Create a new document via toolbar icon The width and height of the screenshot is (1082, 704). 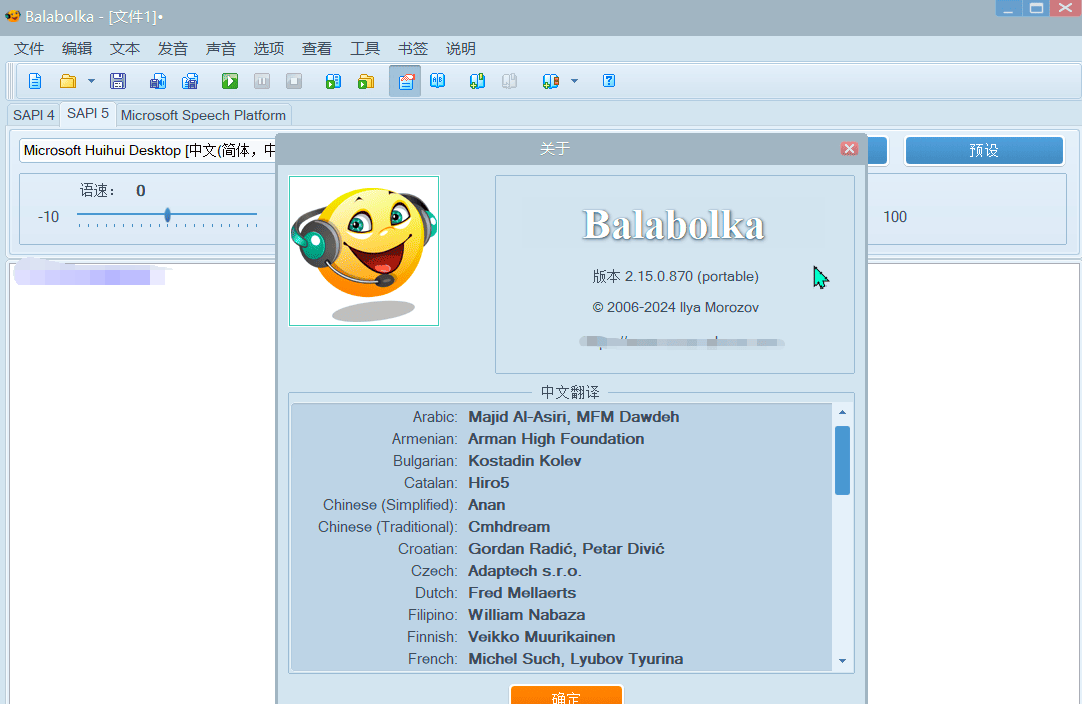pyautogui.click(x=35, y=81)
